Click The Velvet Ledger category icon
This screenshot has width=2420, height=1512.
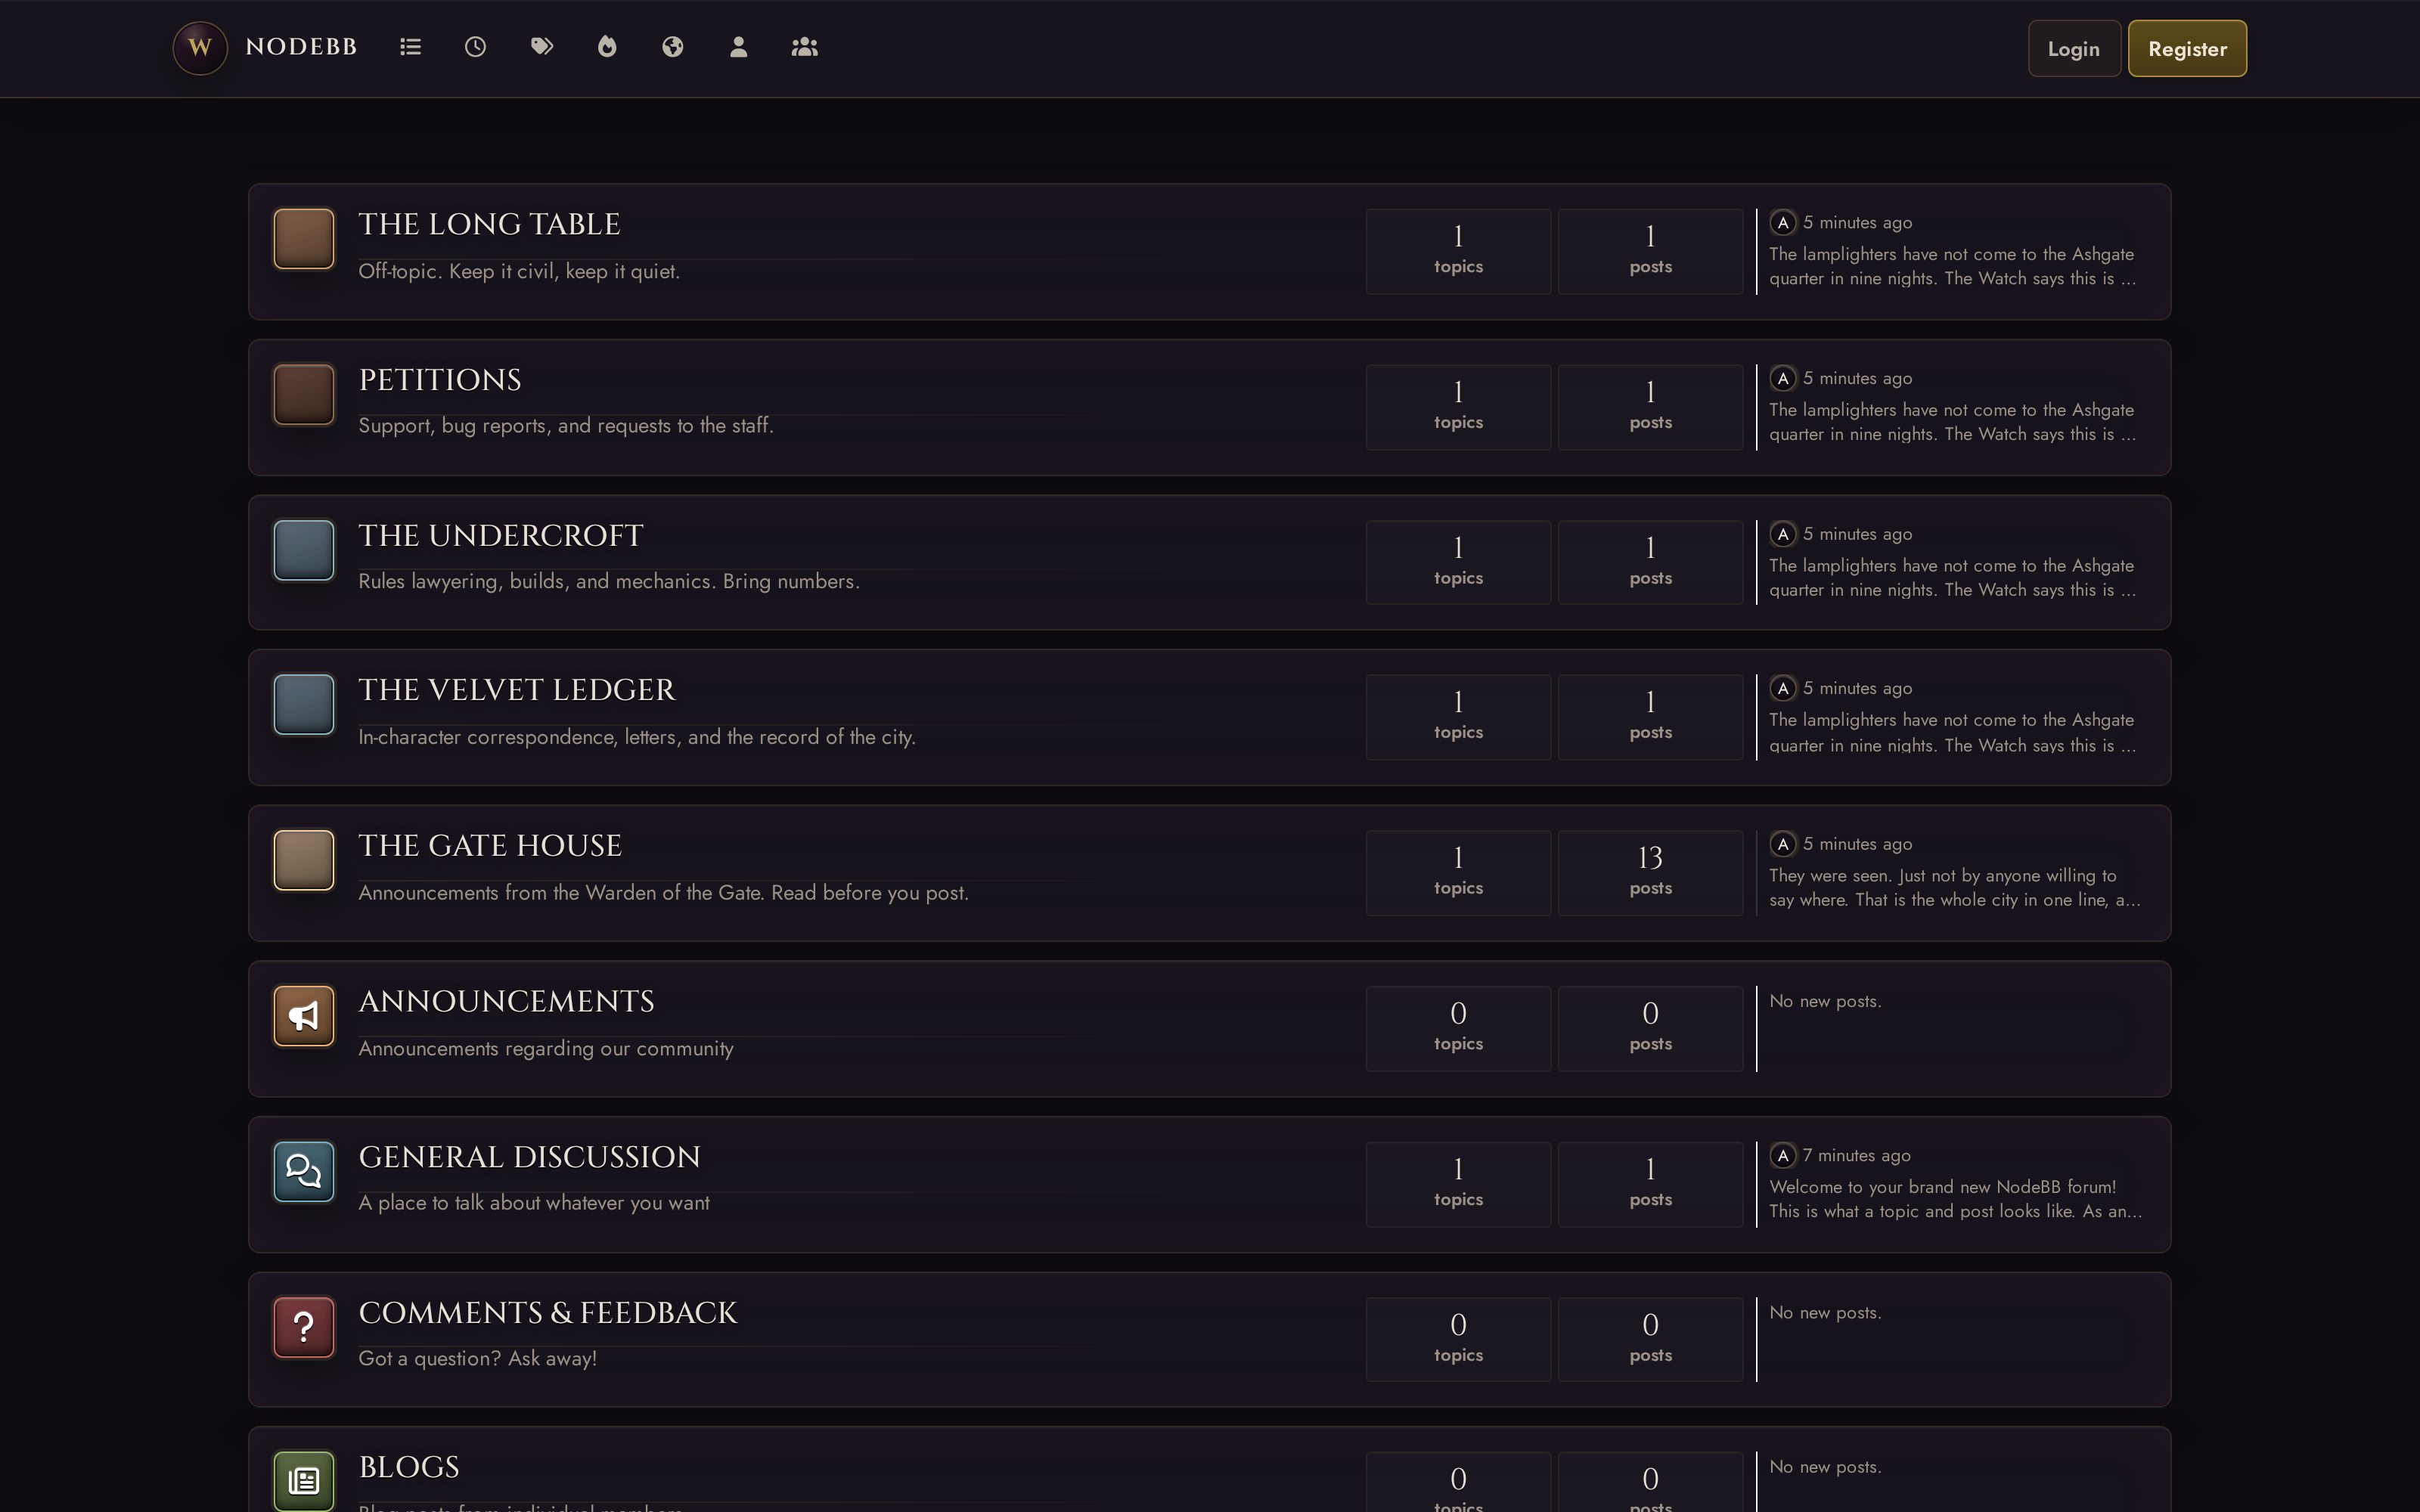coord(304,704)
